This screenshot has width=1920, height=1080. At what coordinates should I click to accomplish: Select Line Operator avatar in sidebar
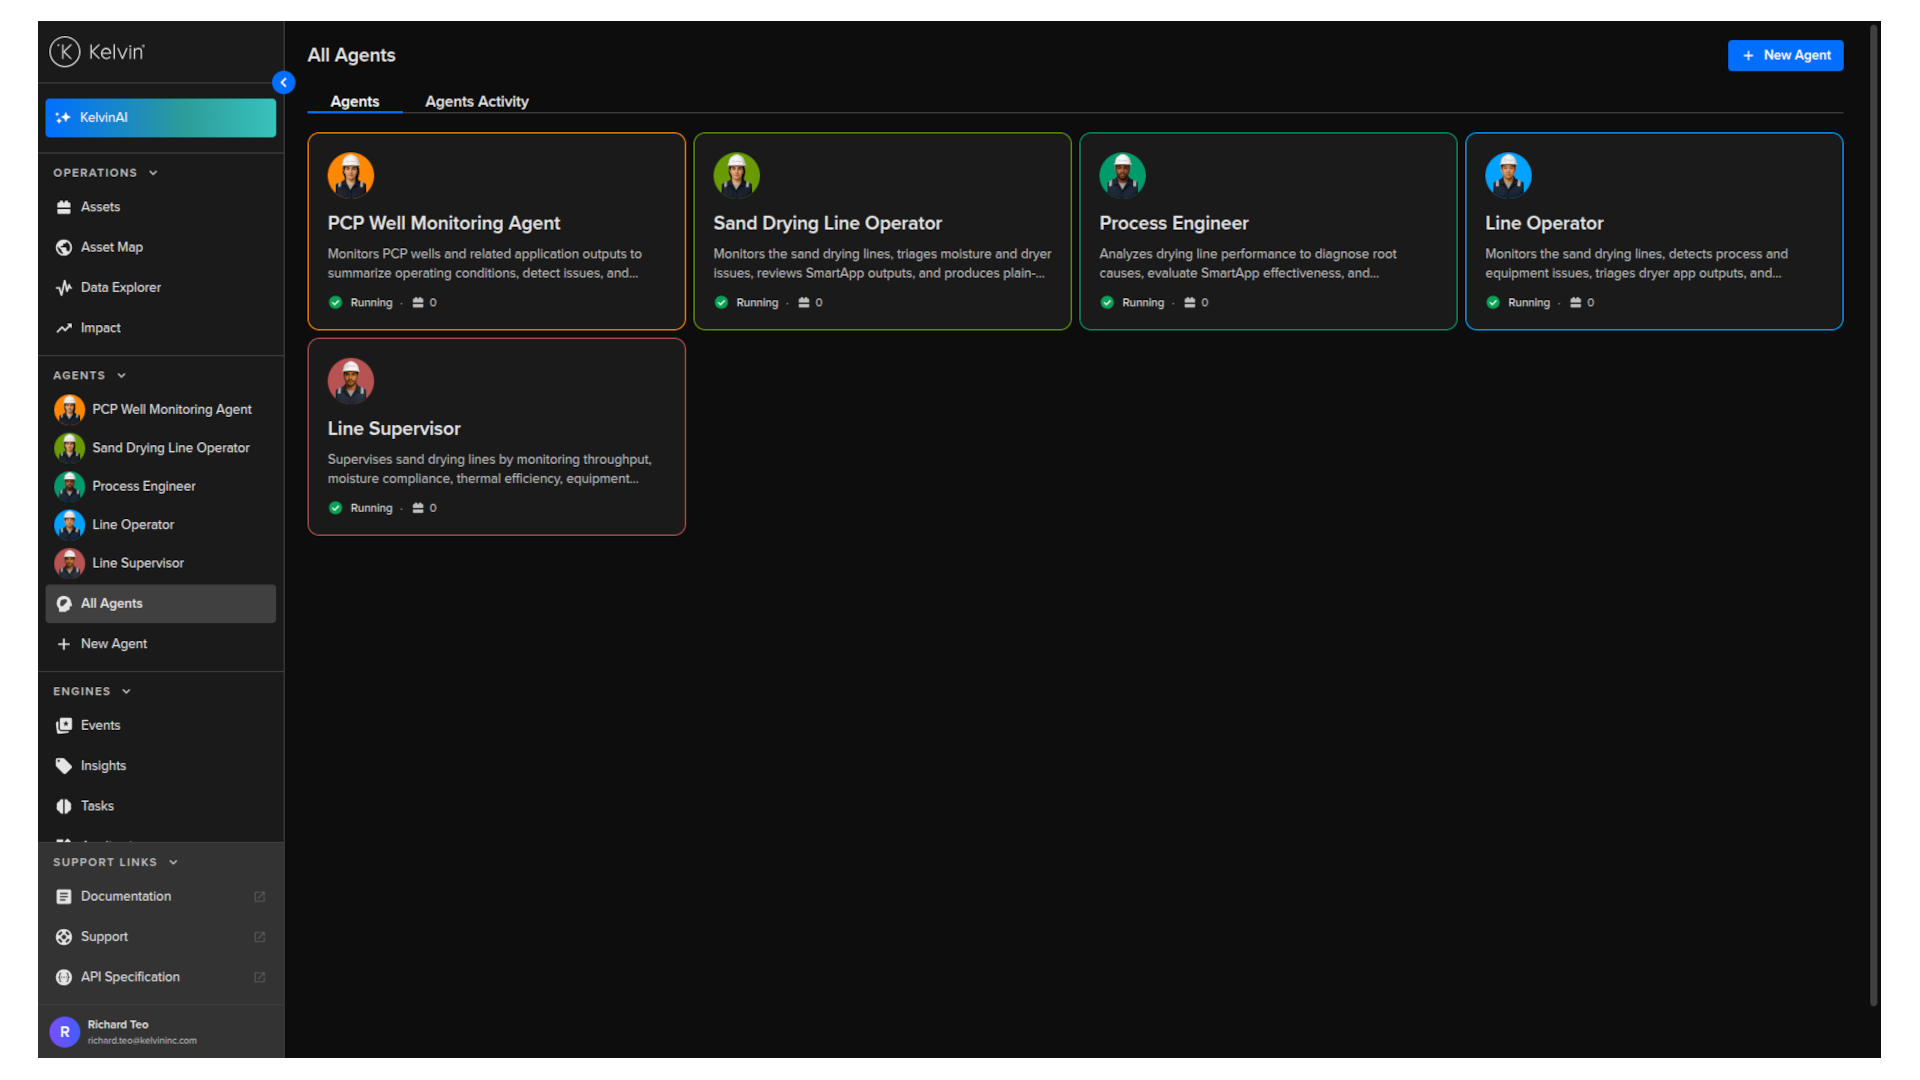point(69,525)
